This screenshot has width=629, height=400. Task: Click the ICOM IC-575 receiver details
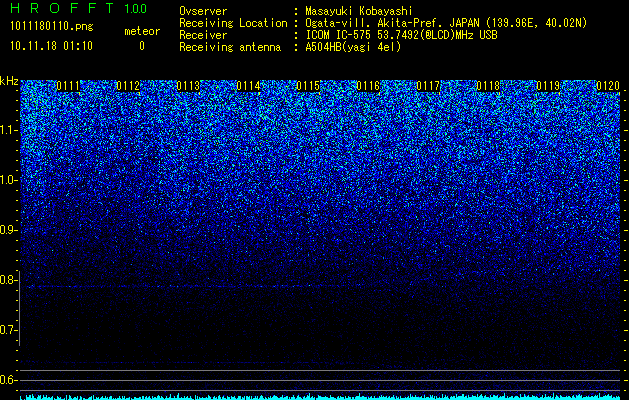click(401, 35)
